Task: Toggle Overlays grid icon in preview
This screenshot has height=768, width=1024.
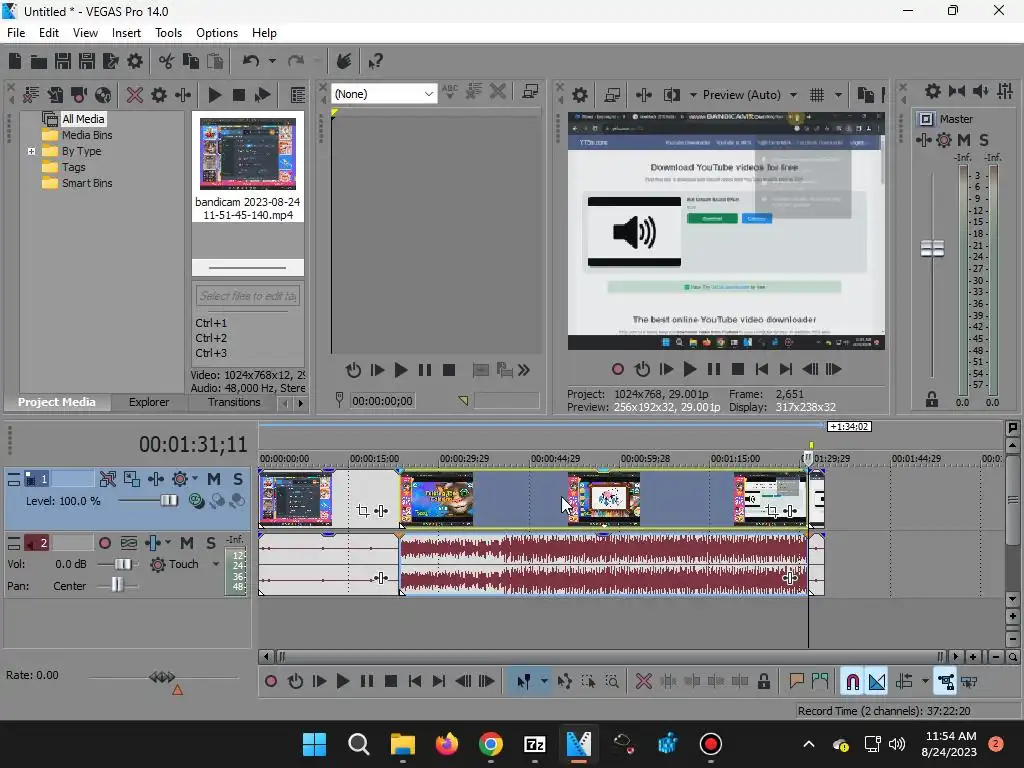Action: point(817,95)
